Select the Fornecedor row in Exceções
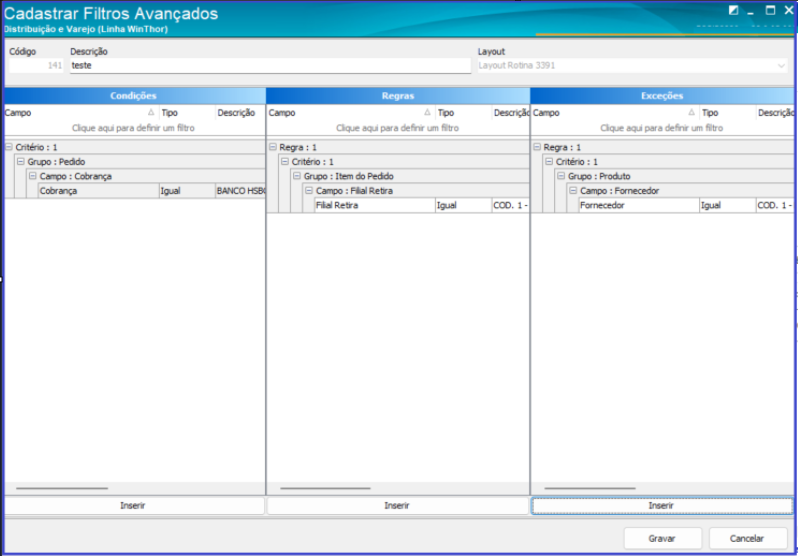The height and width of the screenshot is (556, 798). 686,205
